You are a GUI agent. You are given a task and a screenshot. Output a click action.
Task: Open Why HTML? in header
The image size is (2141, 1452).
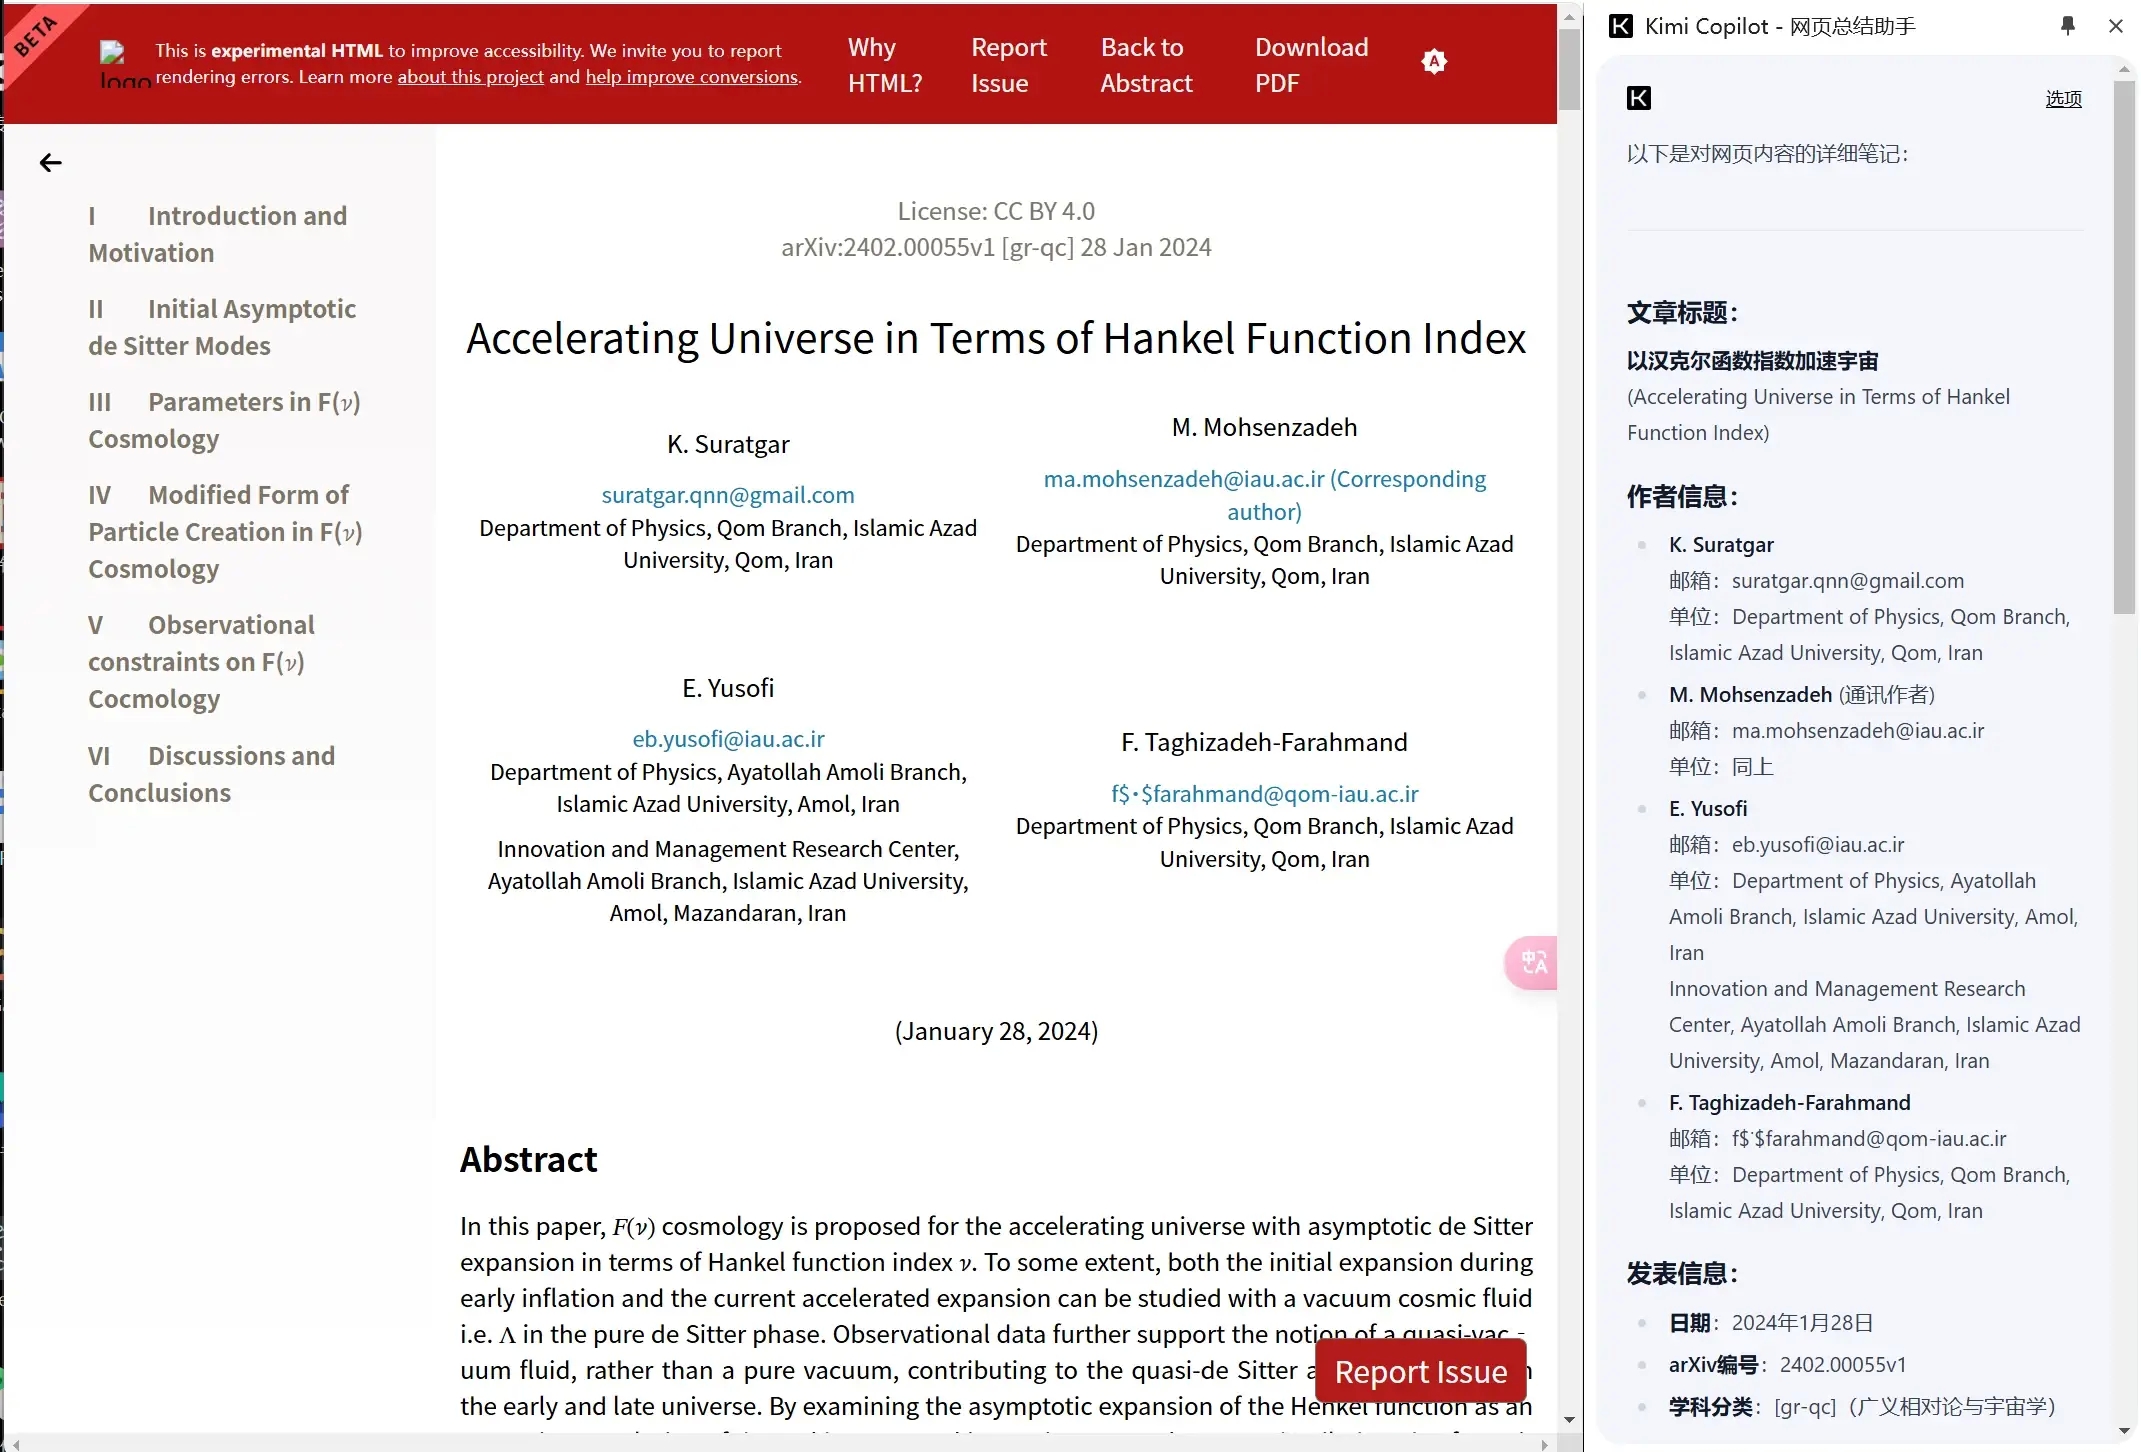(x=884, y=65)
